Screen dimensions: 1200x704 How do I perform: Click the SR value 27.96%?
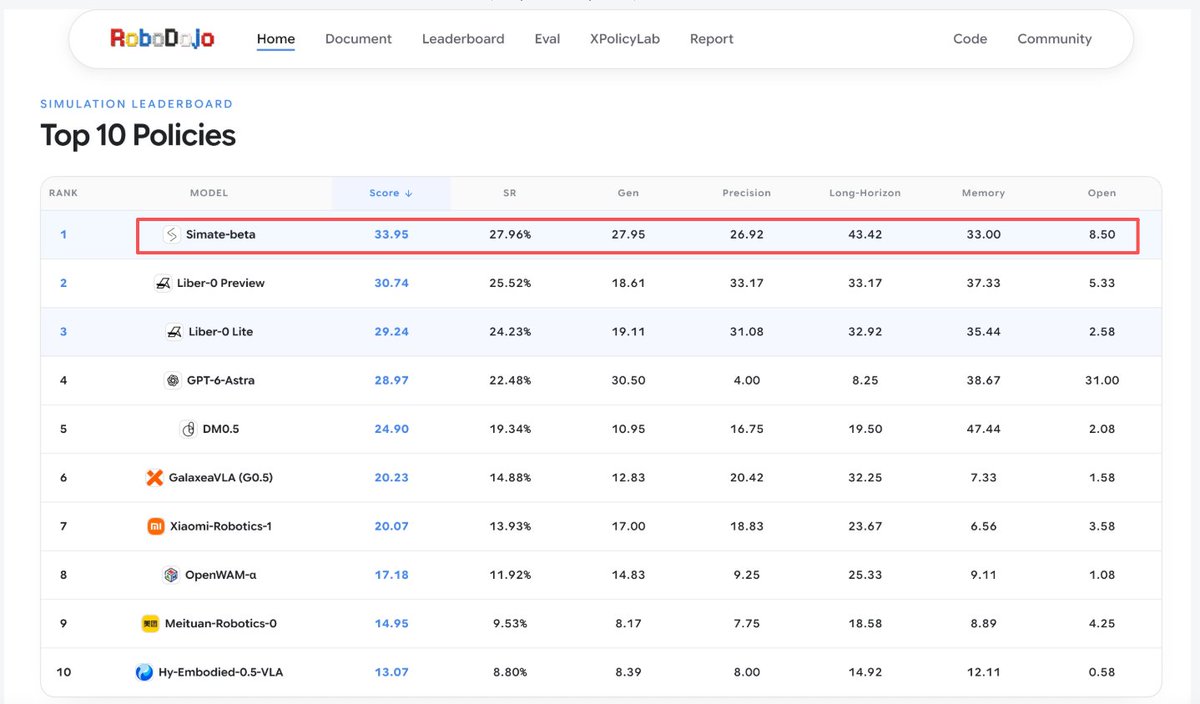tap(510, 235)
